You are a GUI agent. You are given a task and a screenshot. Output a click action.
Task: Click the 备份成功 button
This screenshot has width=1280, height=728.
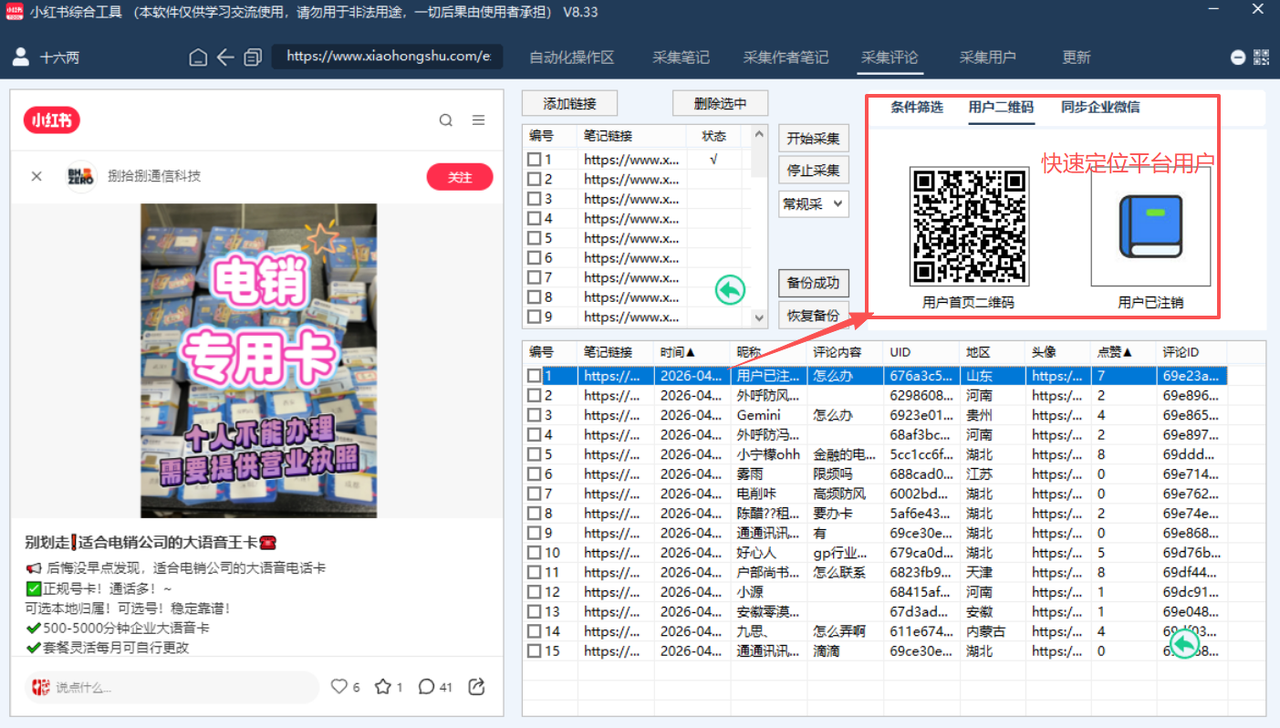coord(813,283)
